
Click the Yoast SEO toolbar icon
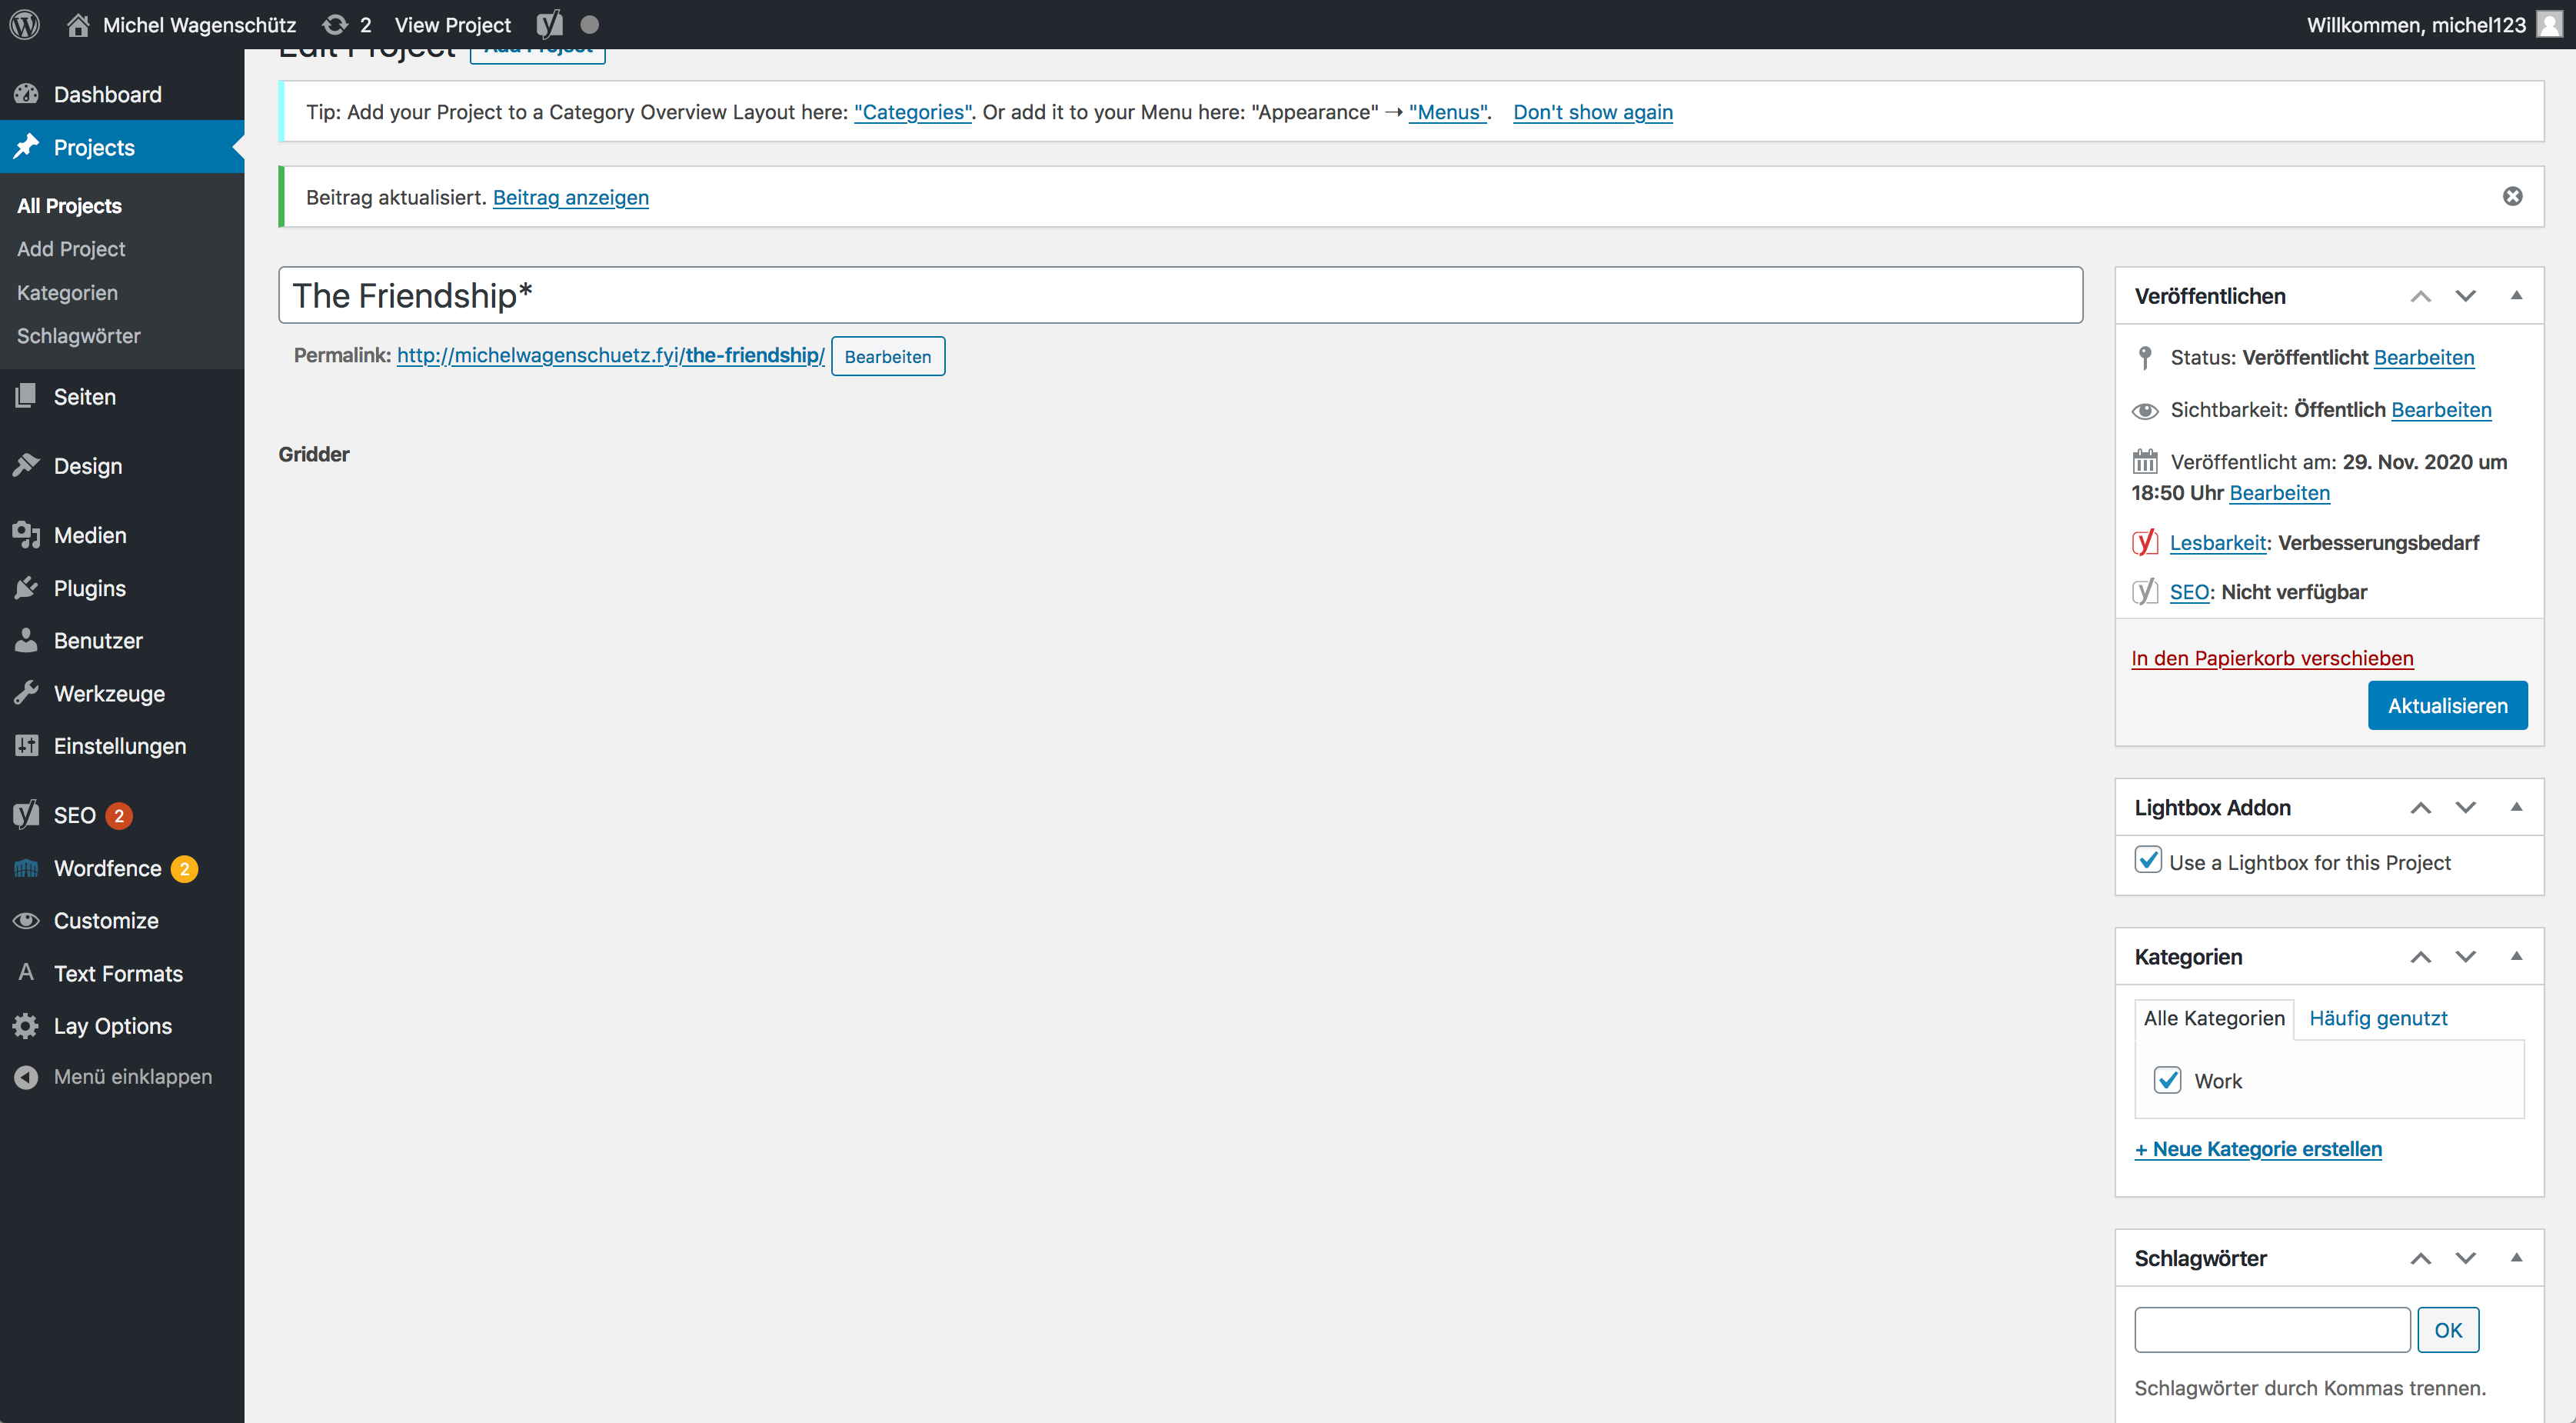point(550,25)
